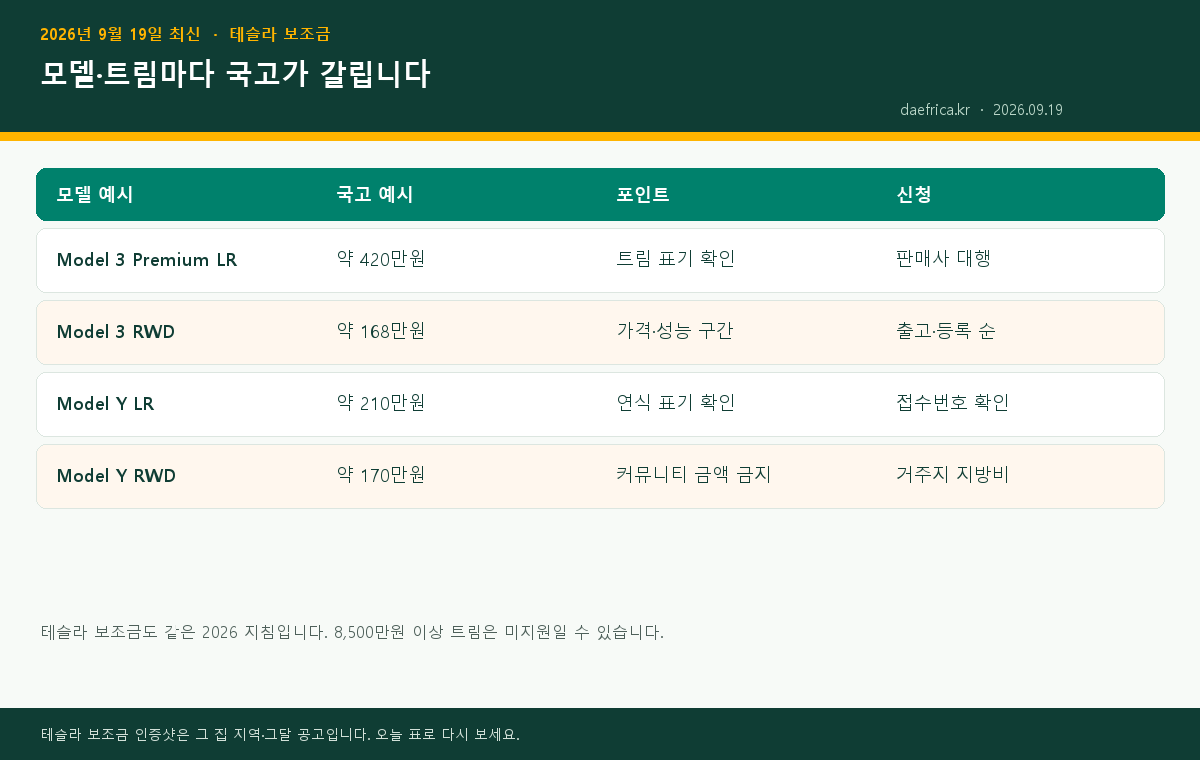The width and height of the screenshot is (1200, 760).
Task: Click the headline '모델·트림마다 국고가 갈립니다'
Action: (x=235, y=74)
